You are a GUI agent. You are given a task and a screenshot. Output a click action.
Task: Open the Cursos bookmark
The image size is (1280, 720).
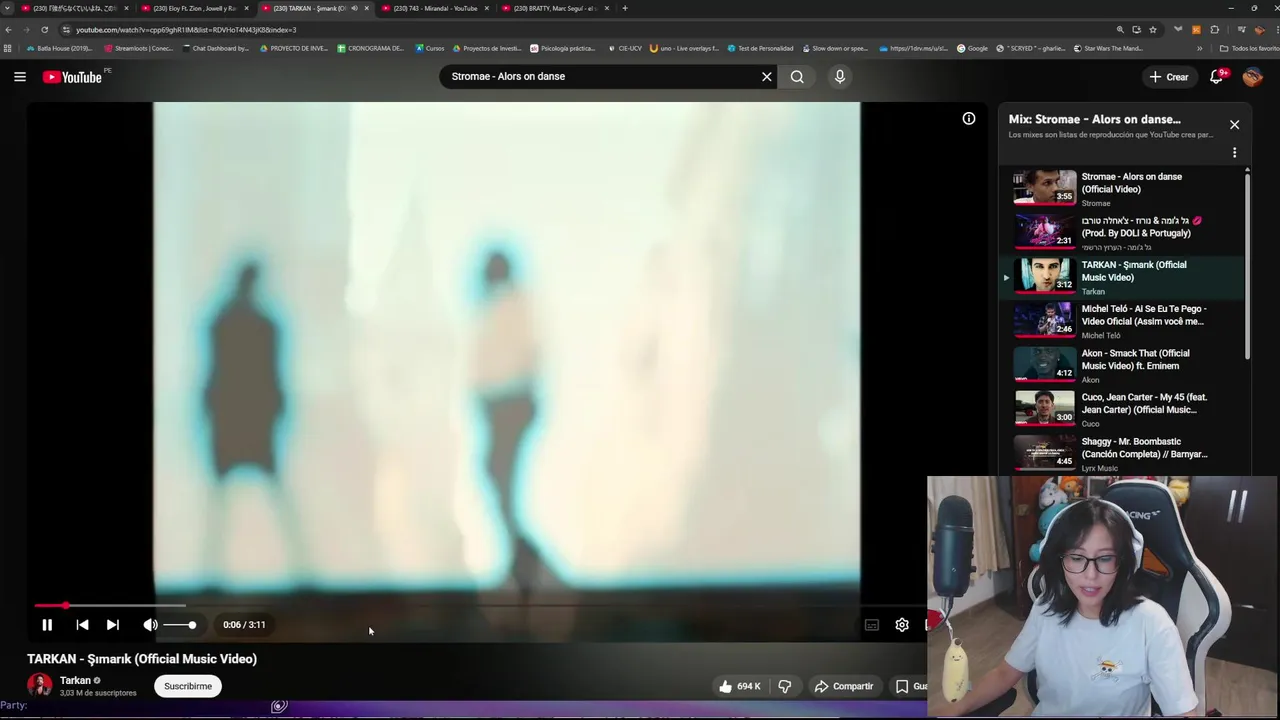point(430,48)
